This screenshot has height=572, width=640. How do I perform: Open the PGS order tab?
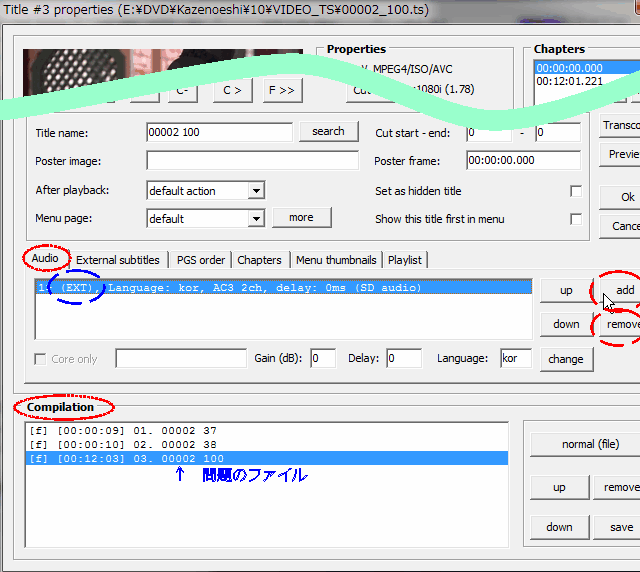tap(200, 260)
